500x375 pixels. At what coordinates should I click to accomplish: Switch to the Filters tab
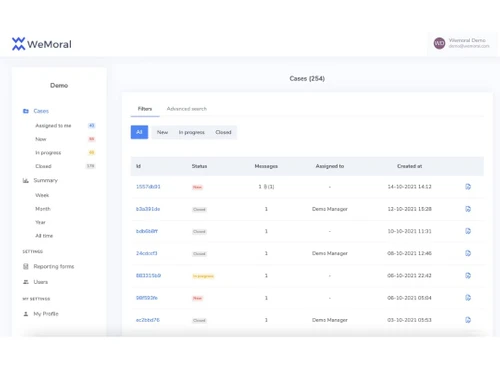pyautogui.click(x=145, y=109)
